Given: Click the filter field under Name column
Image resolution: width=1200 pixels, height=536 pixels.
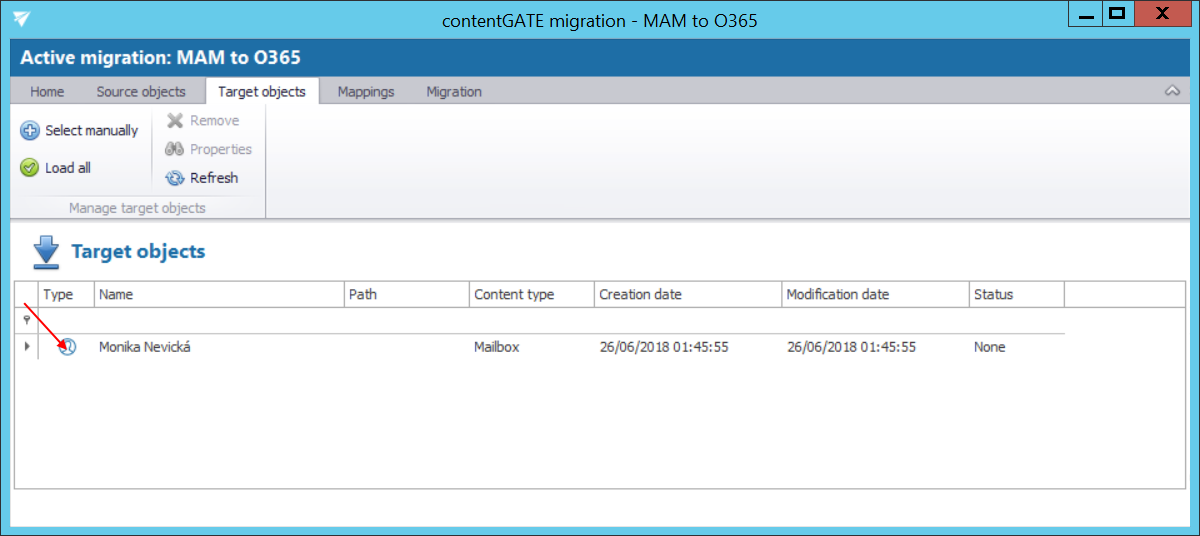Looking at the screenshot, I should coord(218,320).
